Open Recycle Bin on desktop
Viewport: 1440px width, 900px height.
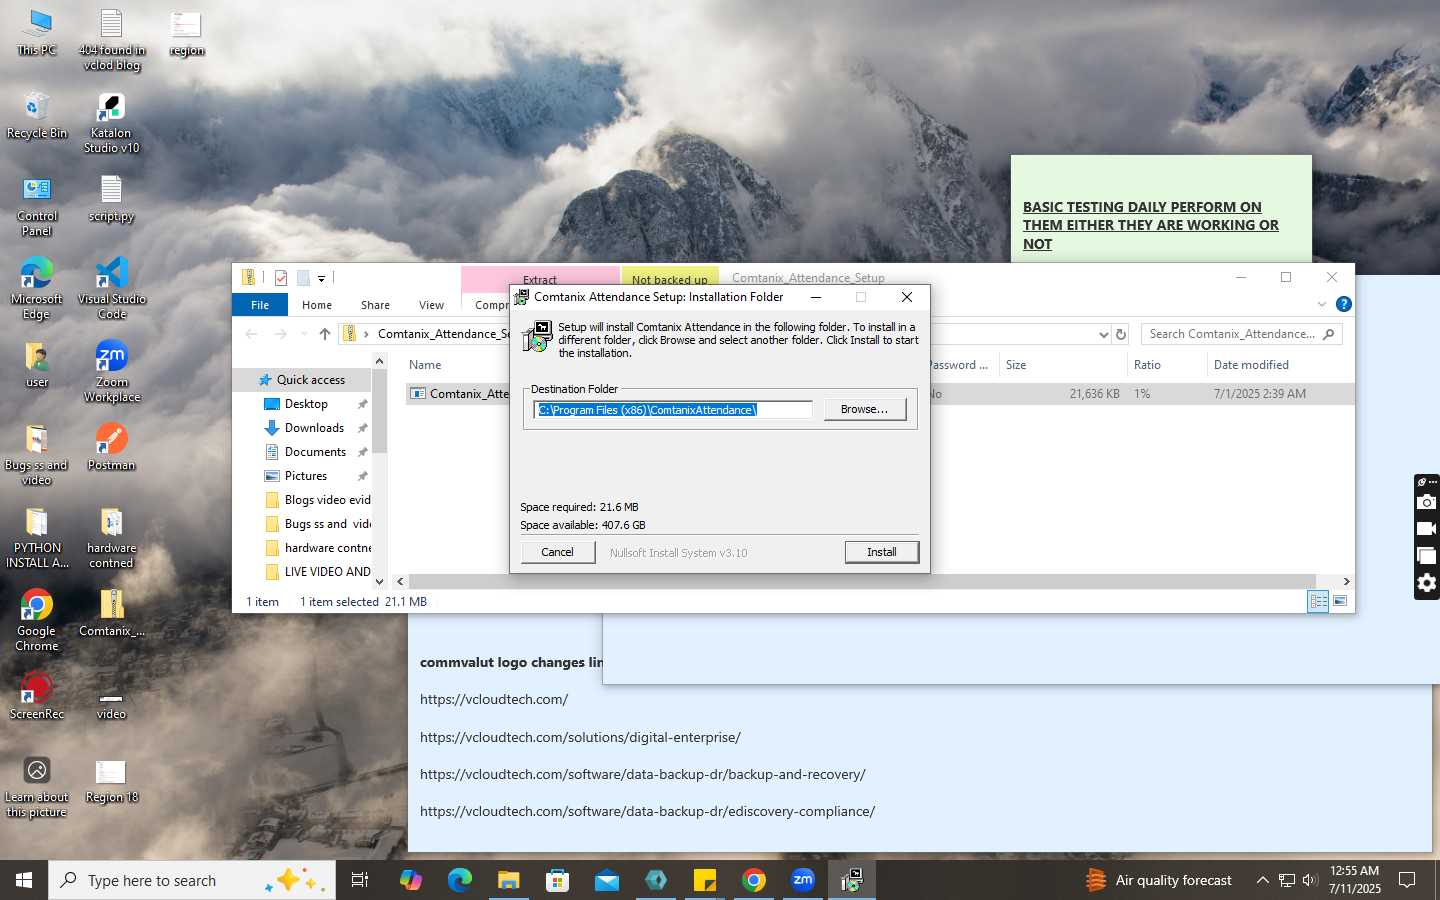click(37, 115)
